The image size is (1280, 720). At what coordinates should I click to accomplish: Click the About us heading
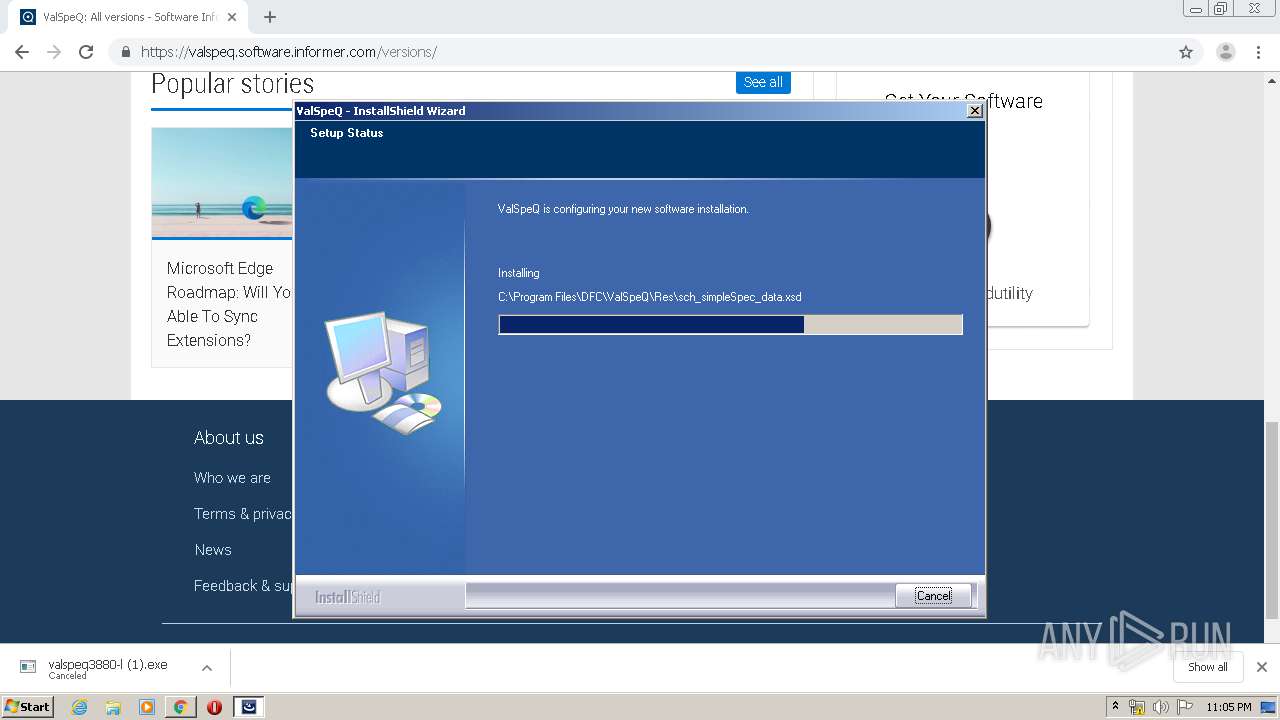click(229, 438)
